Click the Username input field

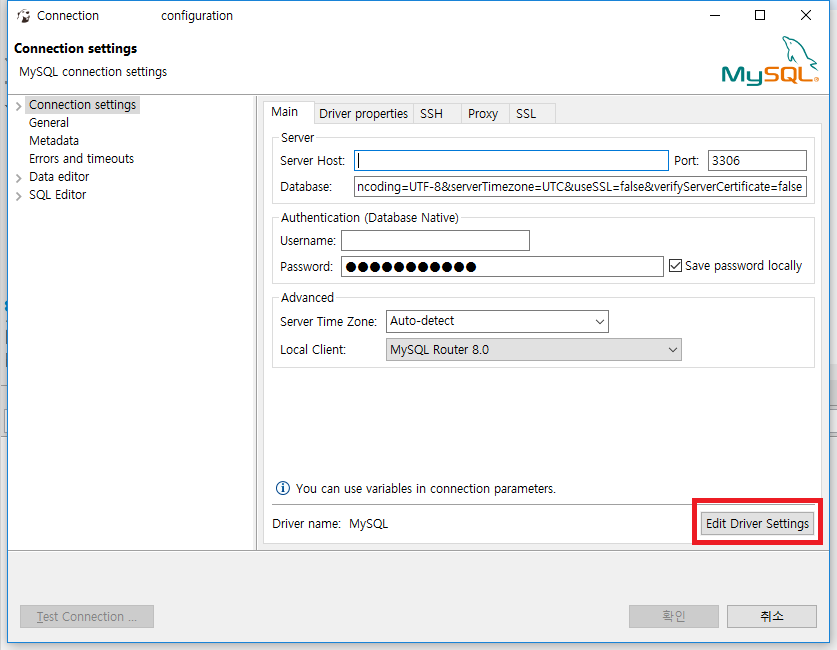[435, 241]
